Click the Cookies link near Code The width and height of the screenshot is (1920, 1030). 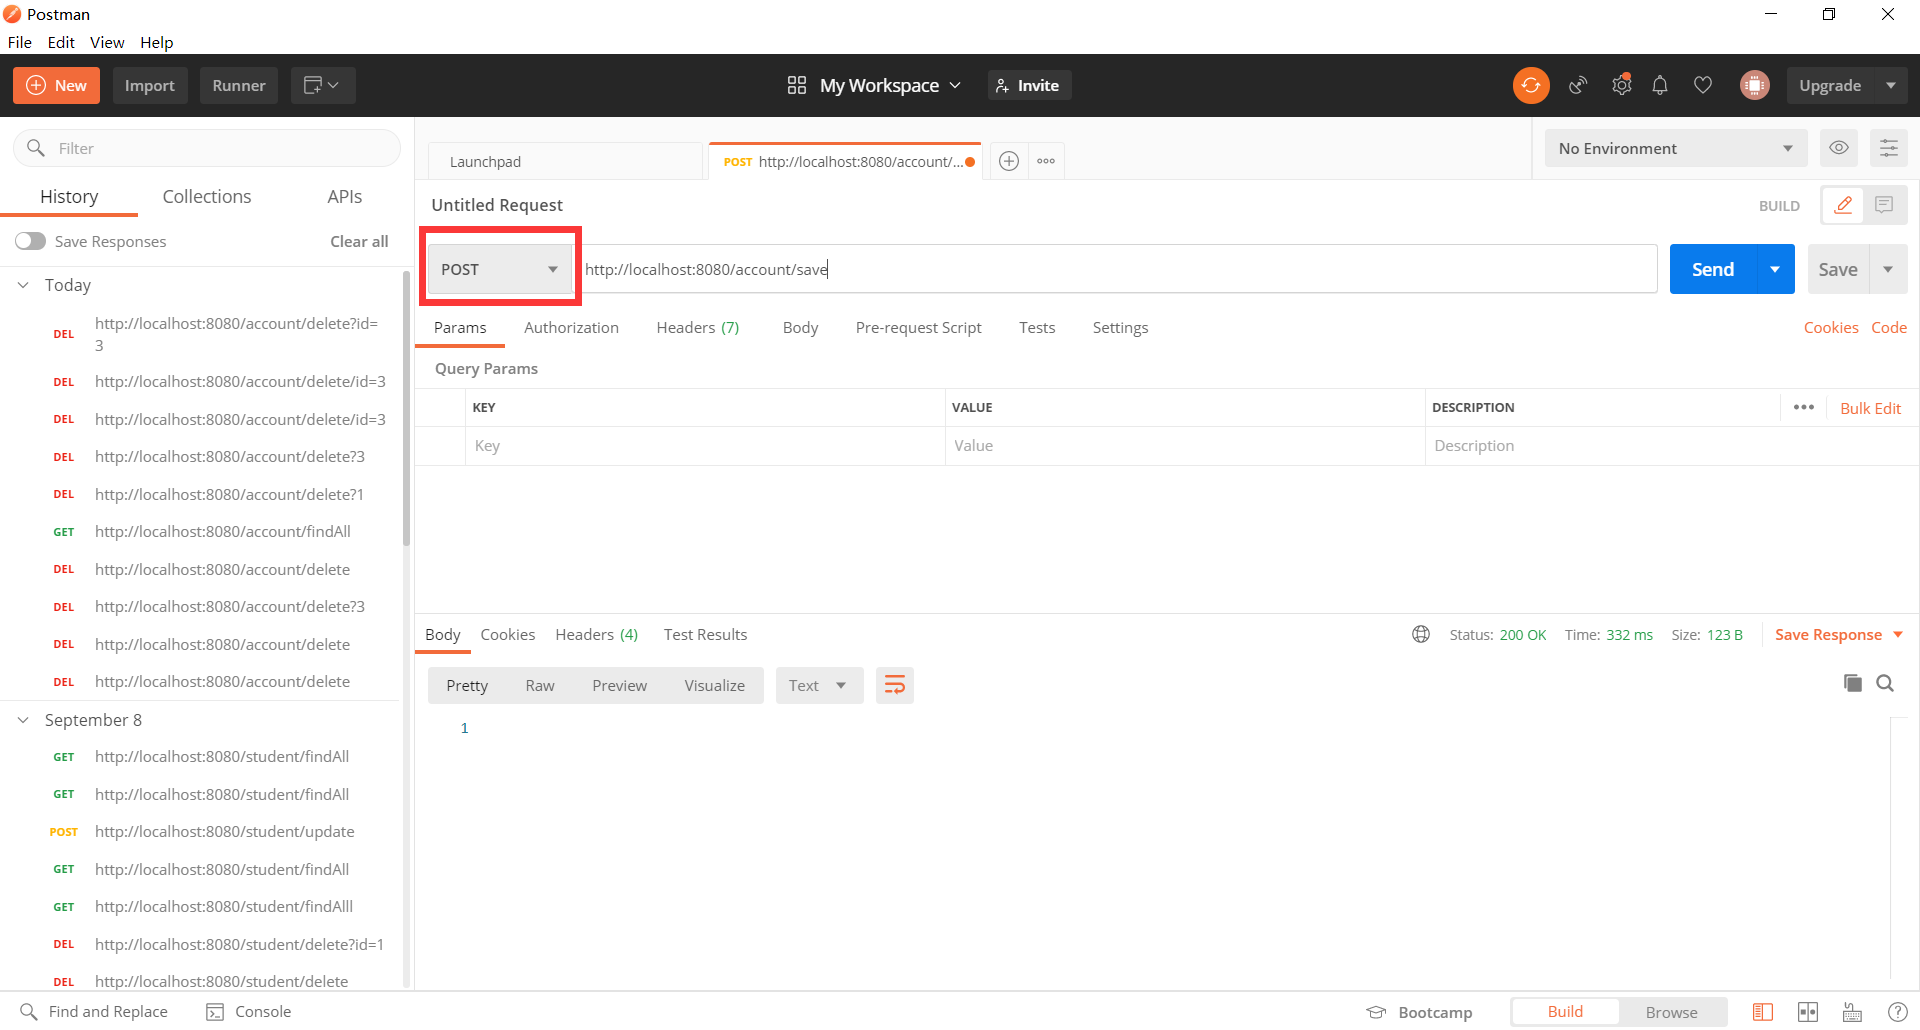(1830, 327)
